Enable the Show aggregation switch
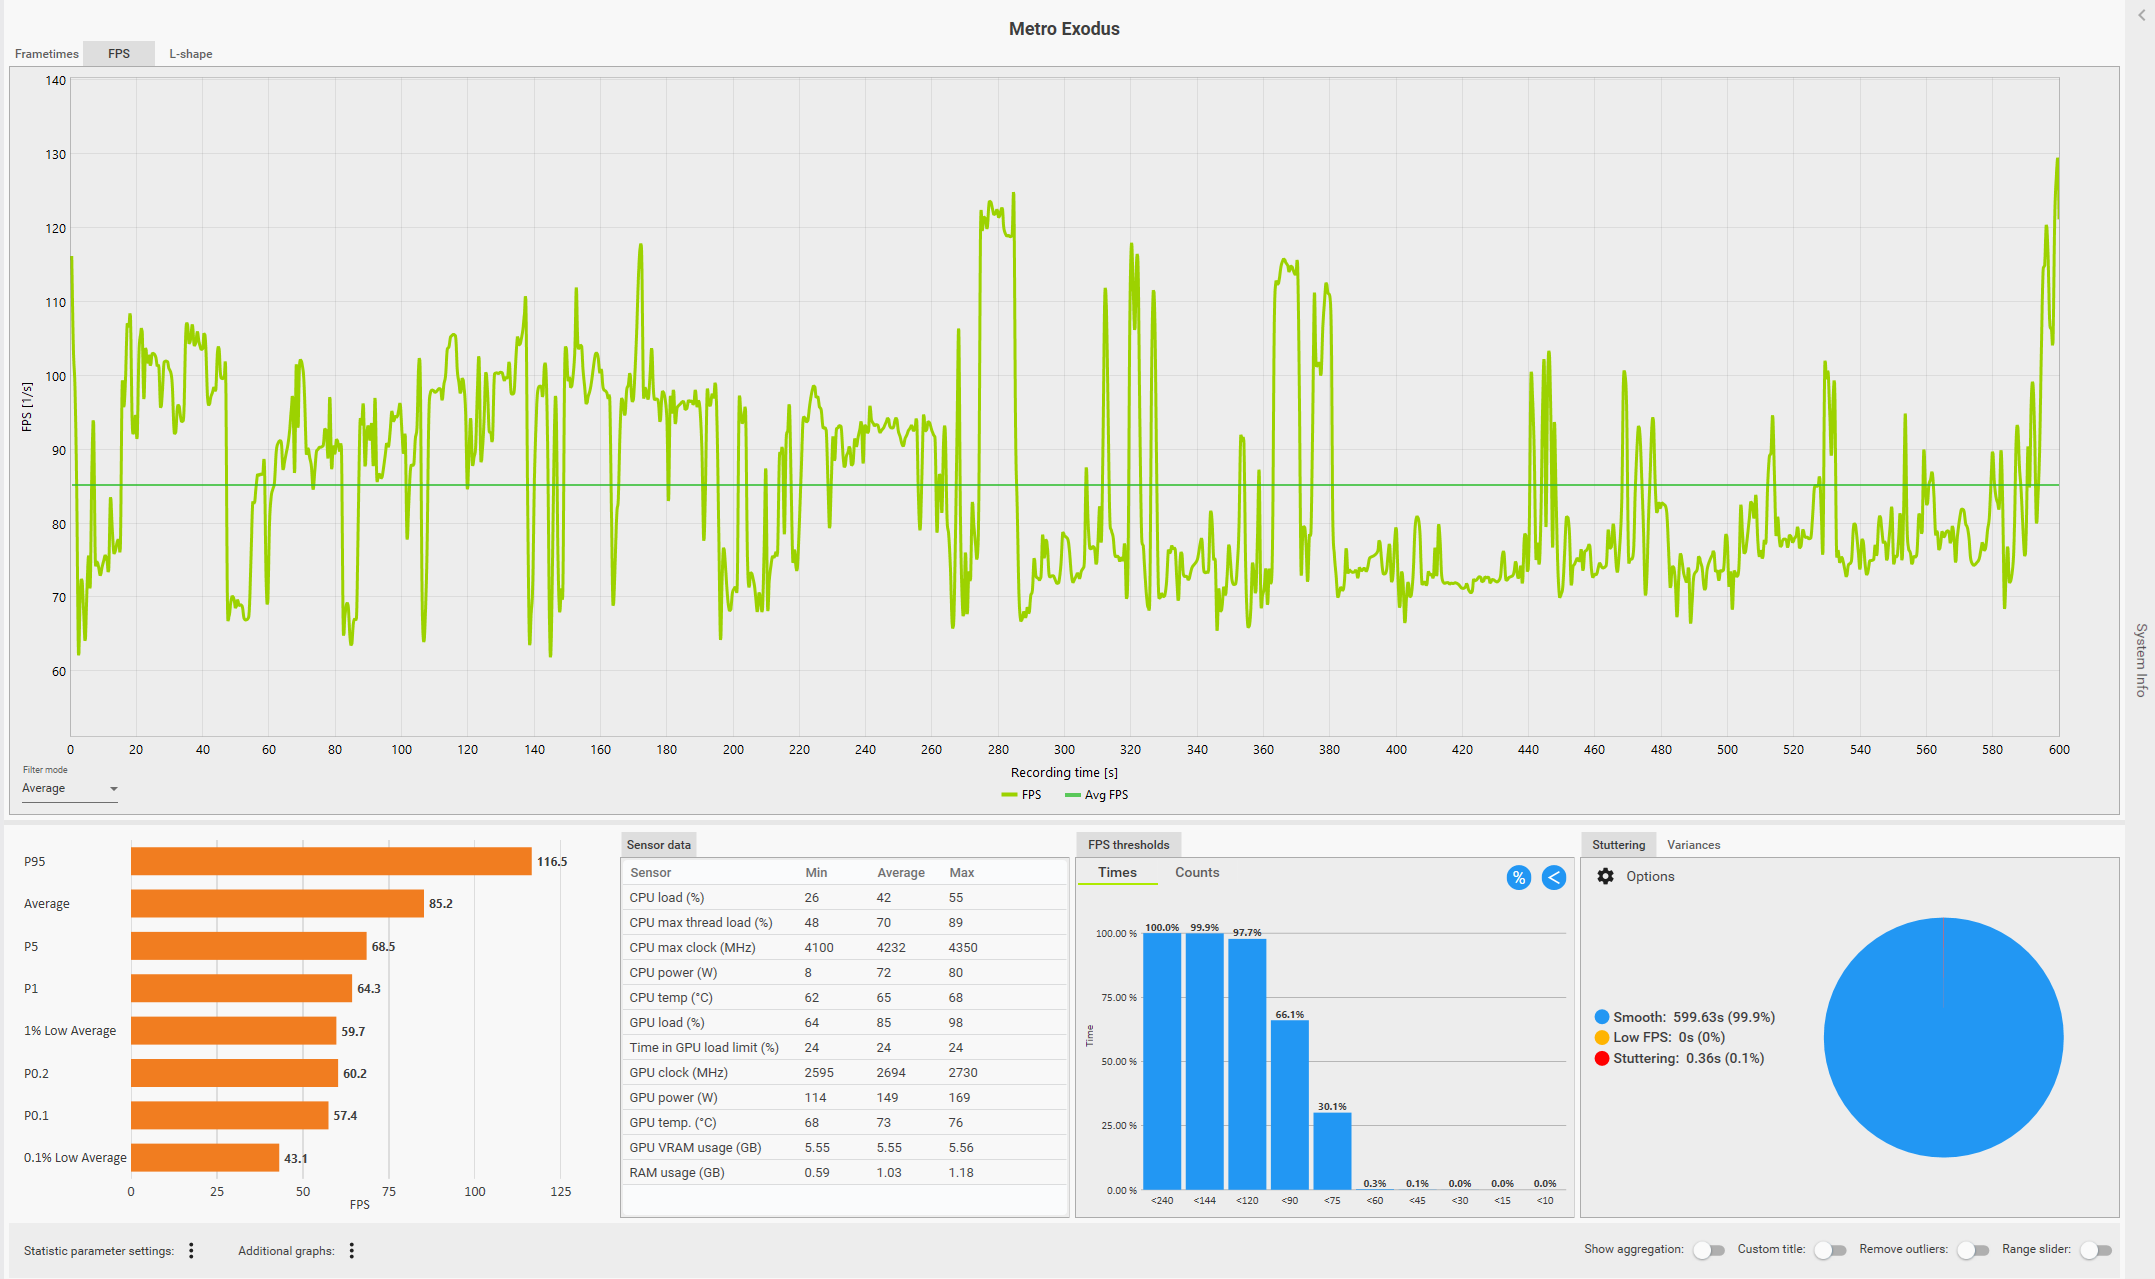Image resolution: width=2155 pixels, height=1279 pixels. coord(1708,1250)
